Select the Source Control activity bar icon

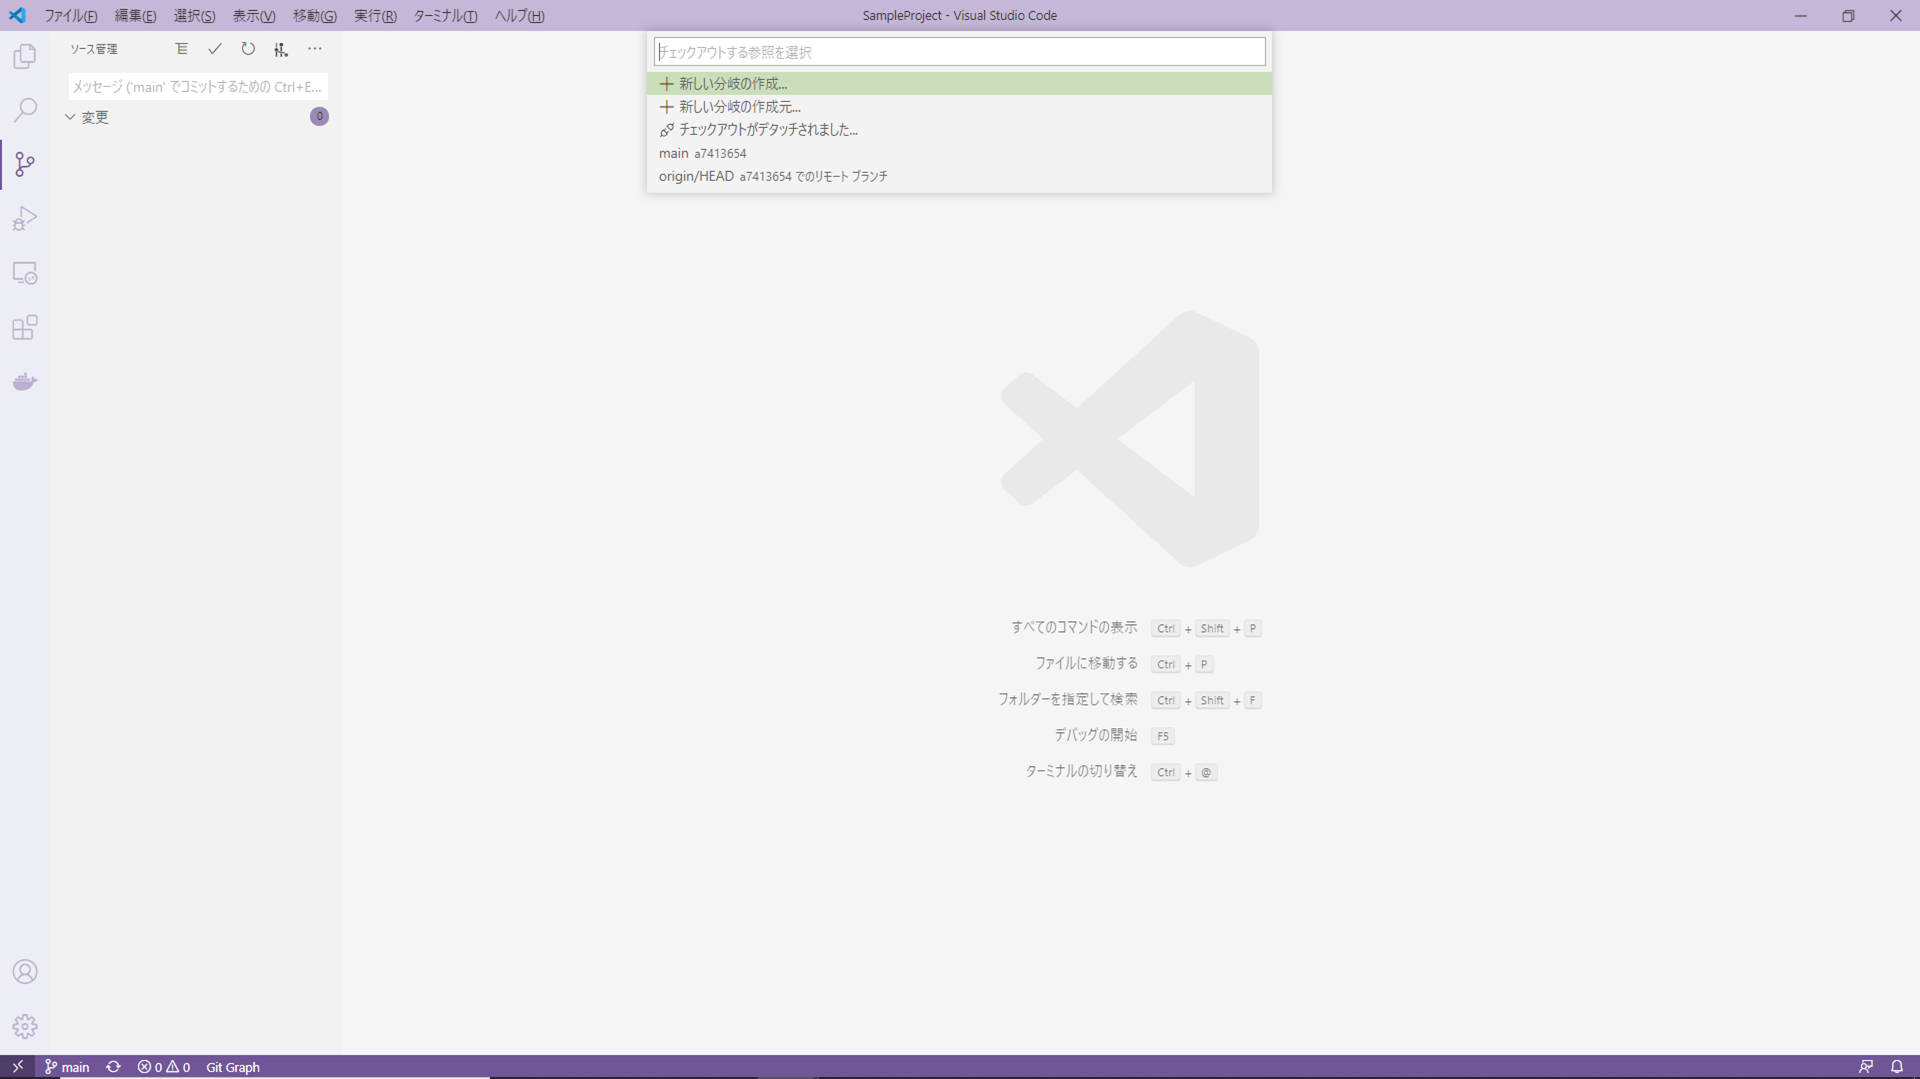click(25, 164)
